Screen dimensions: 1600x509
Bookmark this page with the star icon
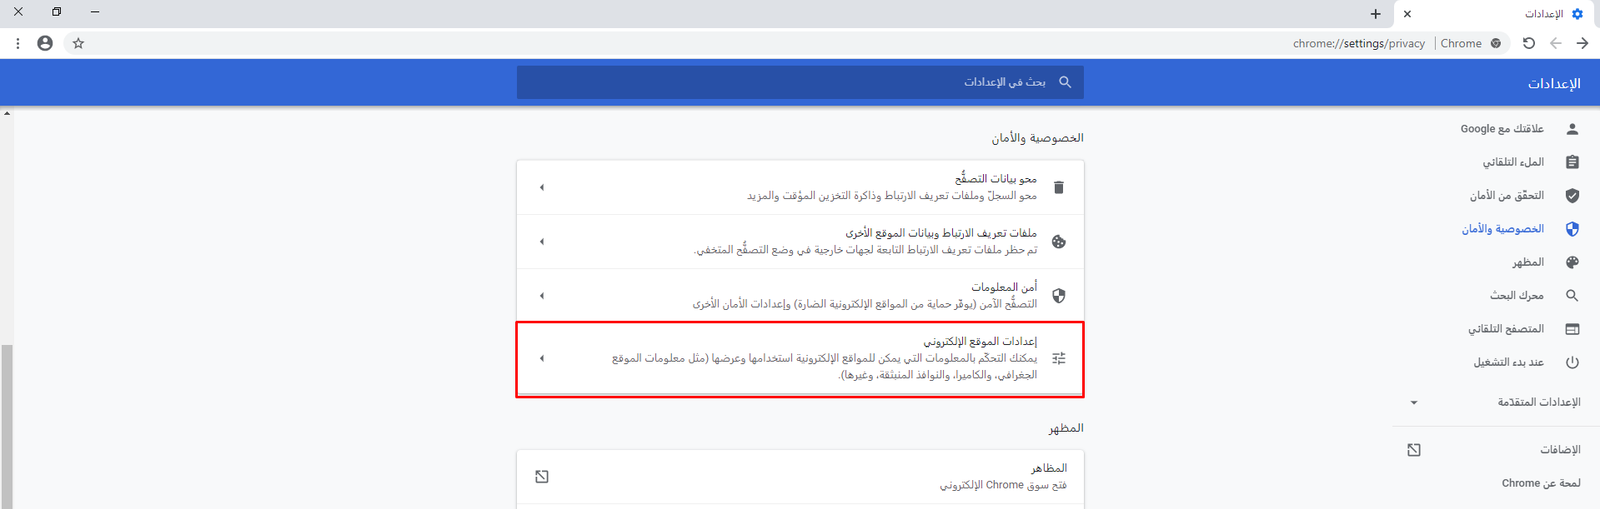point(78,43)
